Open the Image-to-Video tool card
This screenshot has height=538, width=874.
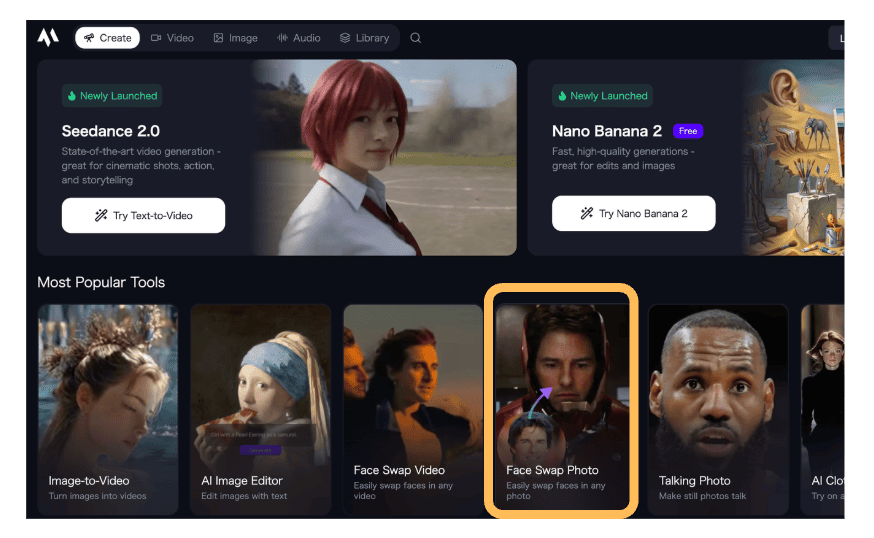(x=108, y=409)
